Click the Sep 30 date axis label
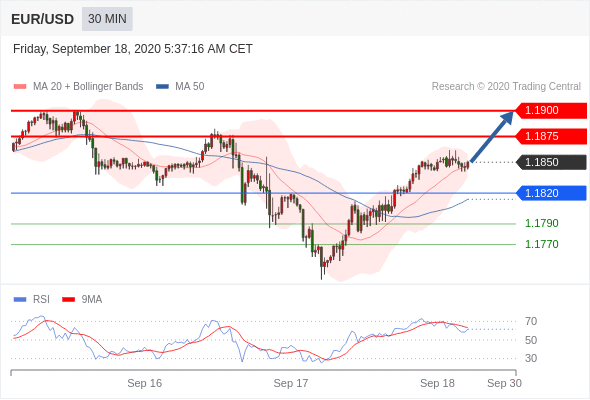Screen dimensions: 590x400 (504, 383)
